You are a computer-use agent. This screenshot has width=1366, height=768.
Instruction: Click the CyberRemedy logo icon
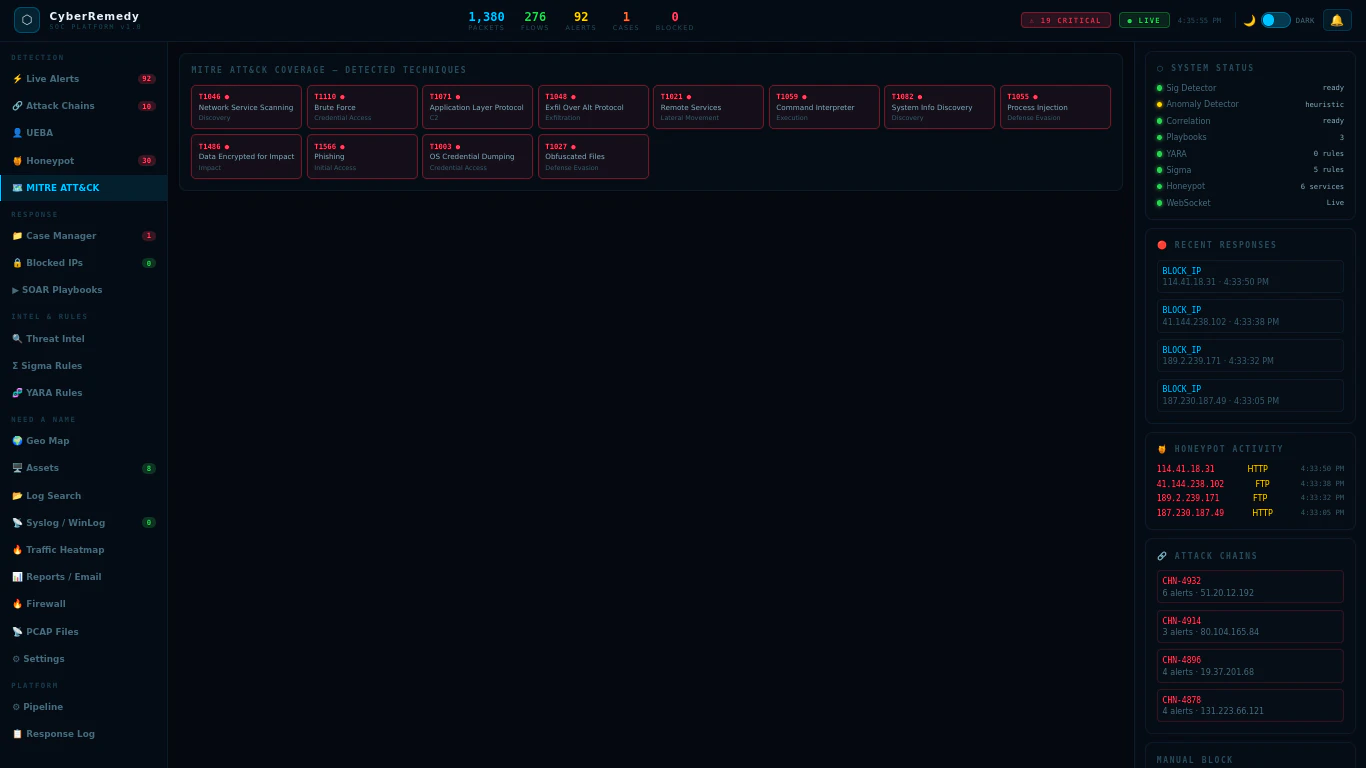click(26, 19)
